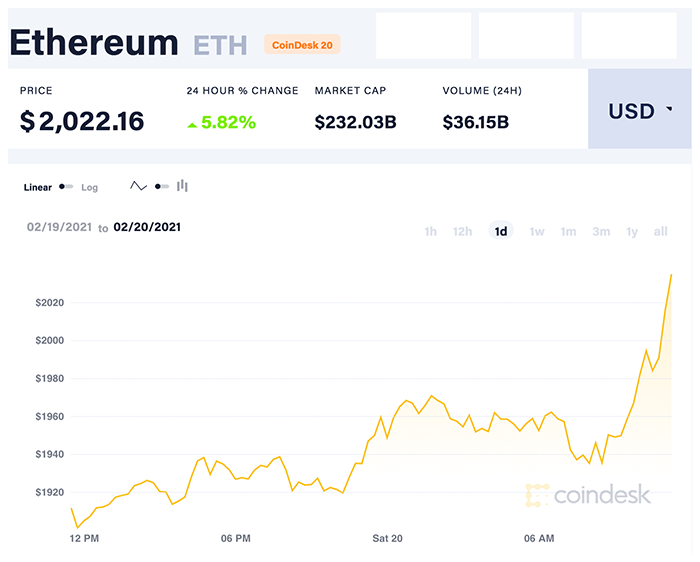Select the 12h time range
700x562 pixels.
(462, 231)
